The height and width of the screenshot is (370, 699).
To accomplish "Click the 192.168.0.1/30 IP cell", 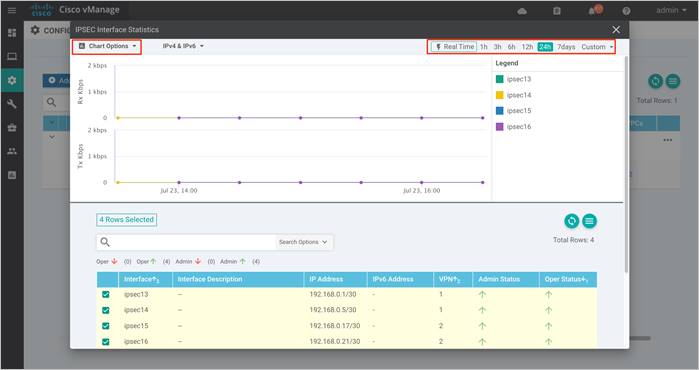I will click(333, 294).
